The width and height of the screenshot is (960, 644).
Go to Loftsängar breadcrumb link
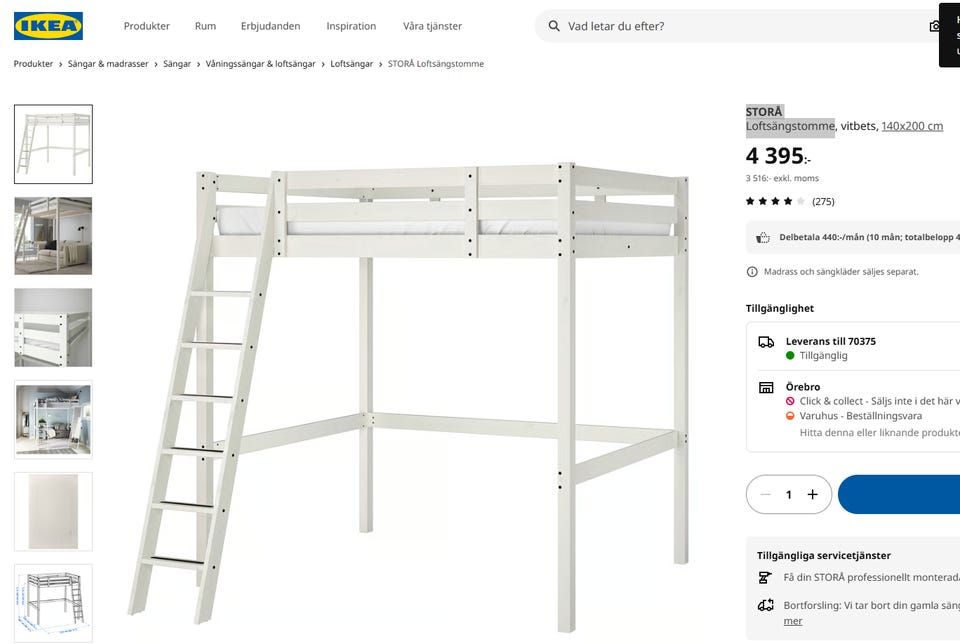351,64
